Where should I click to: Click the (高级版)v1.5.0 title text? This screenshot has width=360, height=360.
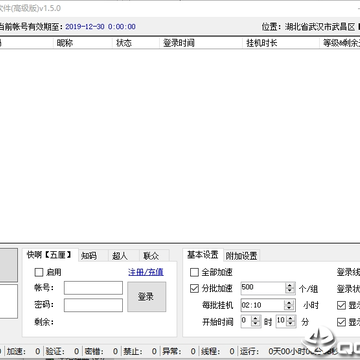(x=36, y=8)
